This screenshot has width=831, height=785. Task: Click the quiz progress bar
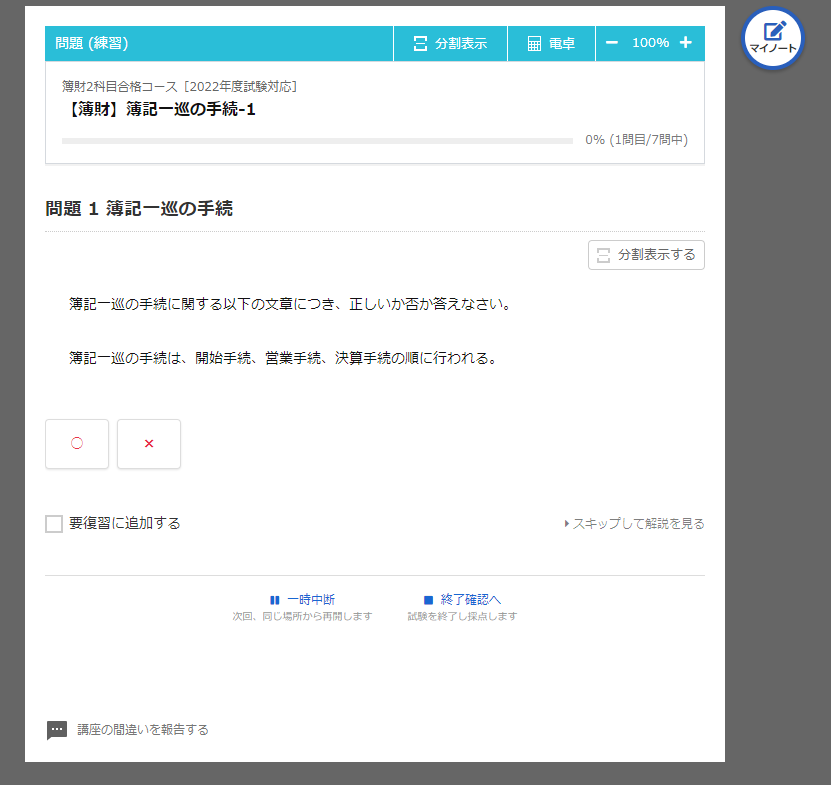(317, 141)
